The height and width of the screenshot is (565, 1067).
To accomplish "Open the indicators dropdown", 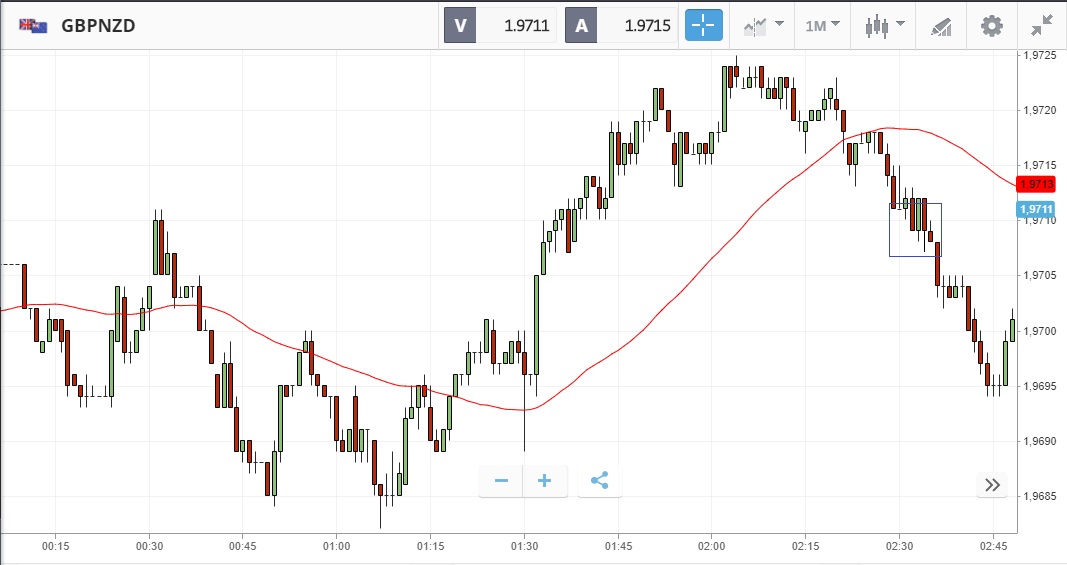I will [762, 25].
